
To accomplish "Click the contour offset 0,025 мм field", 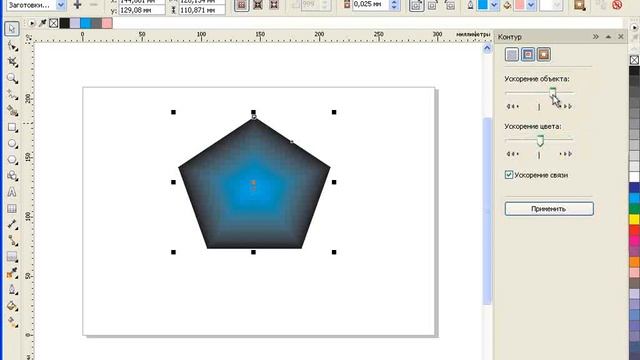I will pyautogui.click(x=371, y=4).
